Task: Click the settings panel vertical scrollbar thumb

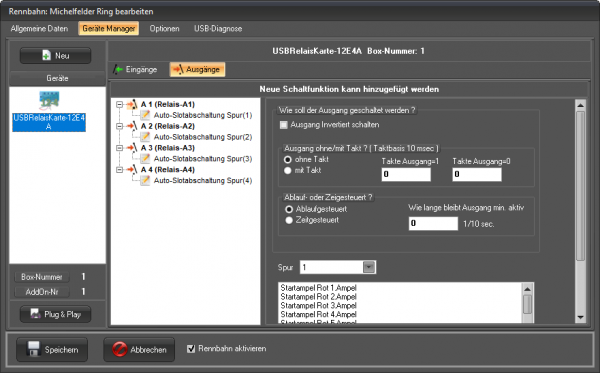Action: coord(580,186)
